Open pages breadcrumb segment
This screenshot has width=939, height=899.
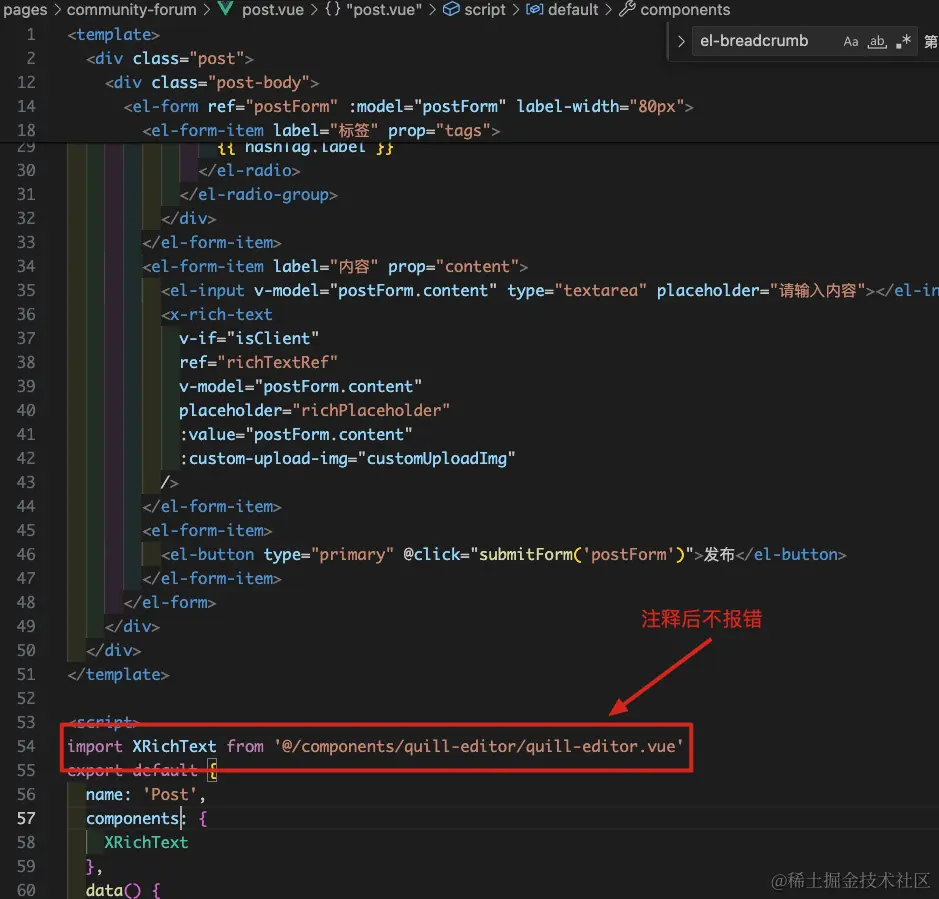tap(25, 10)
